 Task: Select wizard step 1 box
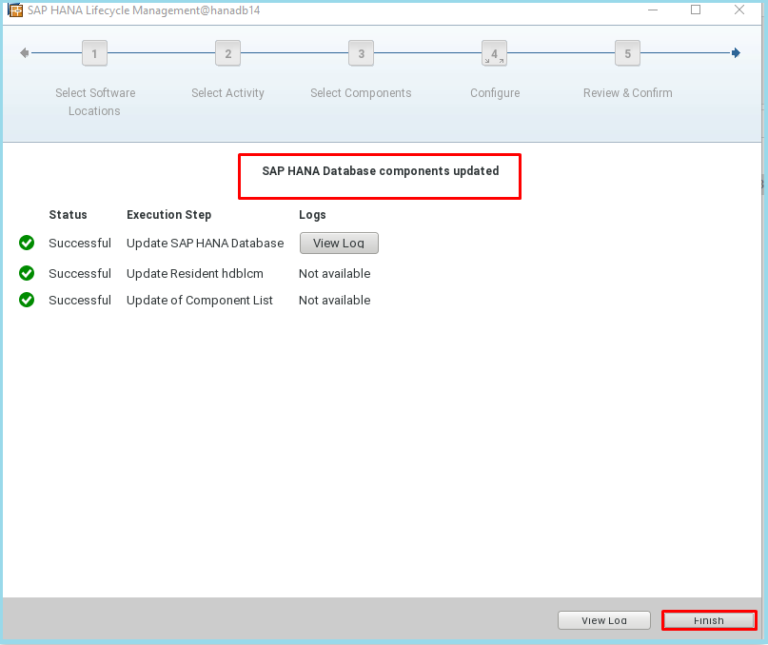(x=95, y=53)
